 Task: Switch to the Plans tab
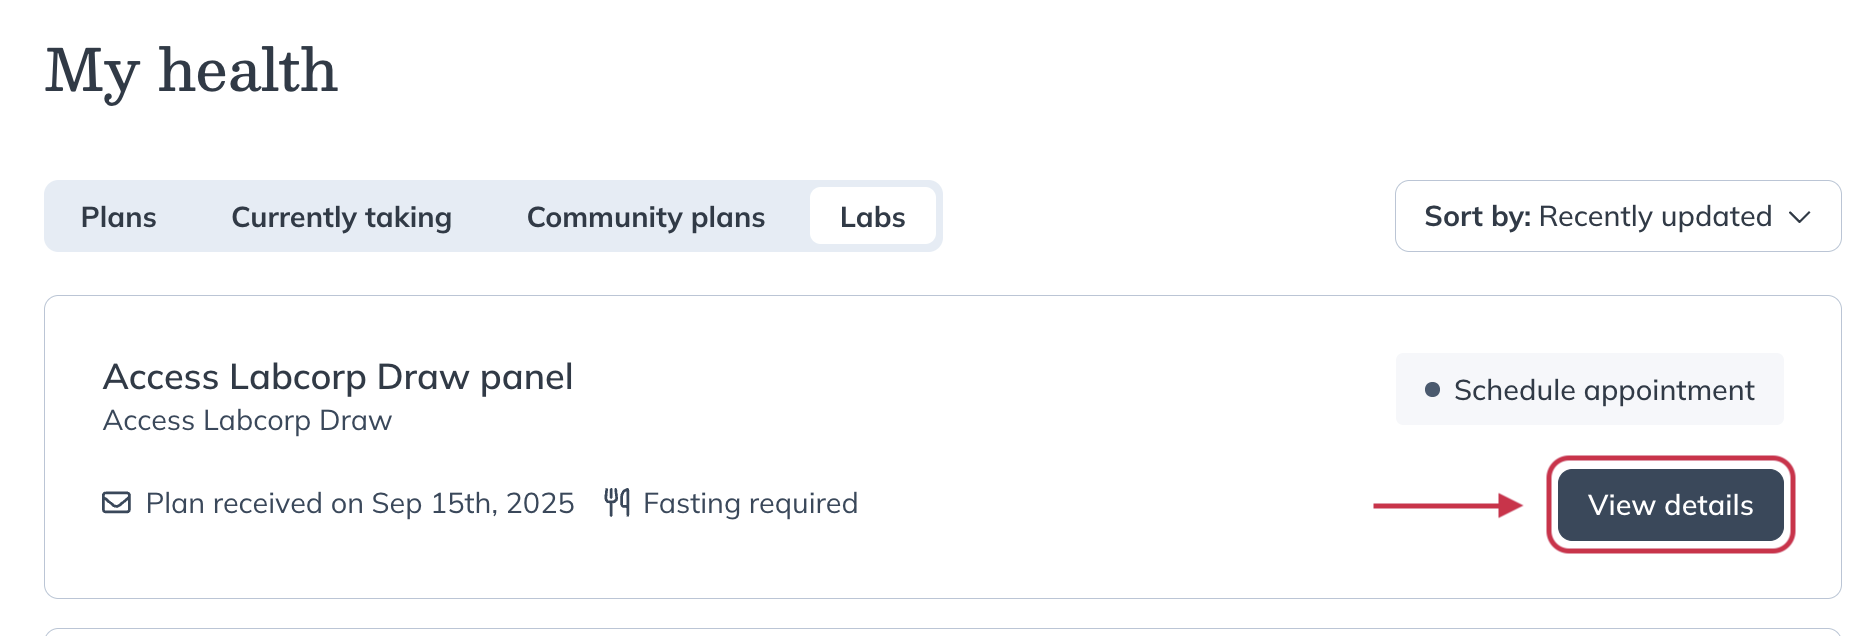(118, 217)
